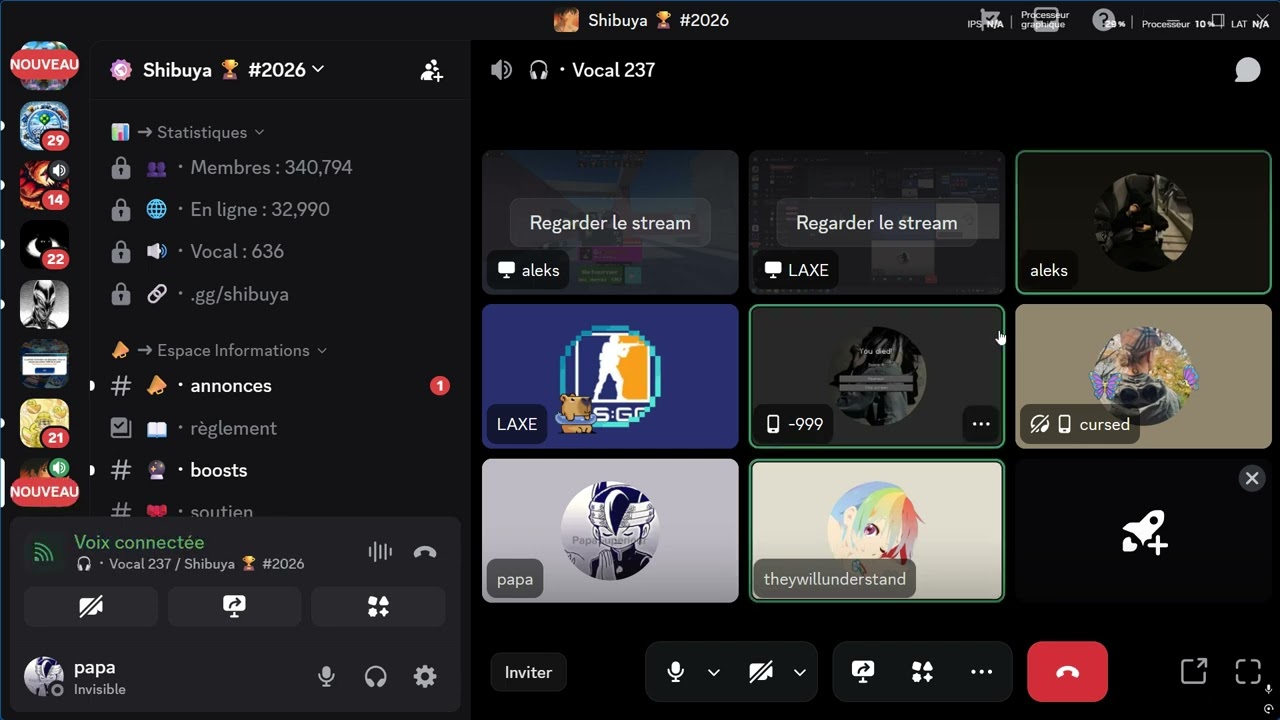Image resolution: width=1280 pixels, height=720 pixels.
Task: Open noise suppression waveform icon in voice panel
Action: tap(380, 552)
